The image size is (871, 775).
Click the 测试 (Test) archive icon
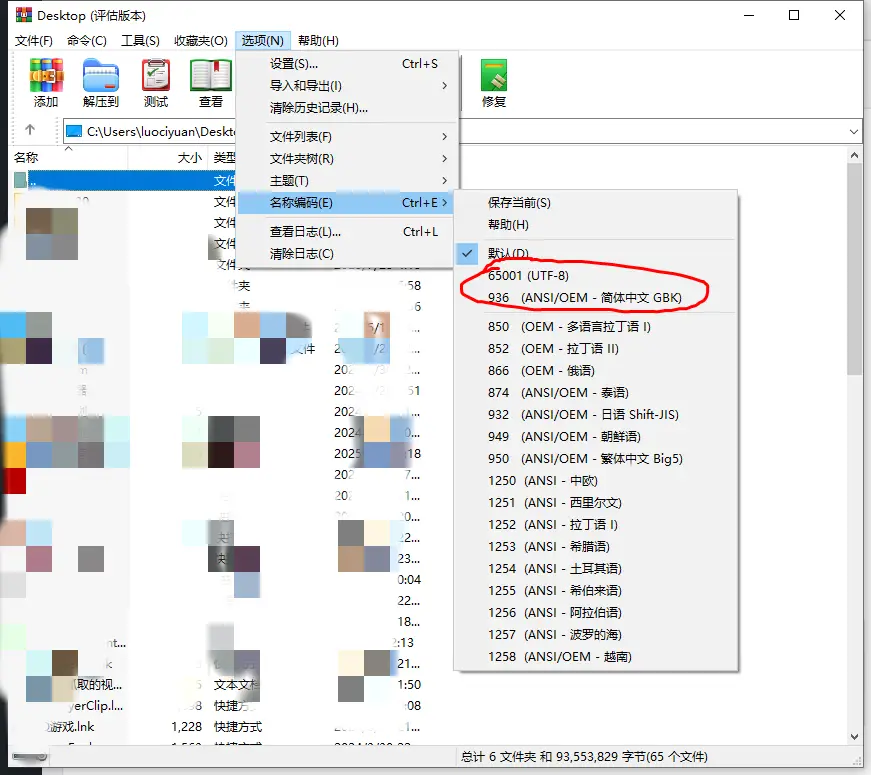coord(156,82)
